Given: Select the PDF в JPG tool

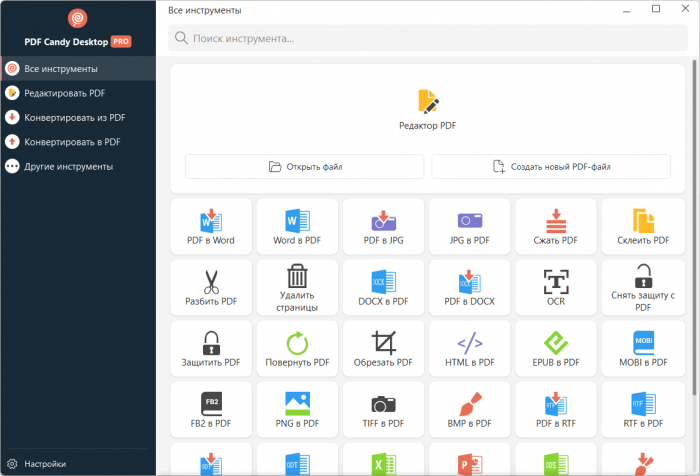Looking at the screenshot, I should [383, 227].
